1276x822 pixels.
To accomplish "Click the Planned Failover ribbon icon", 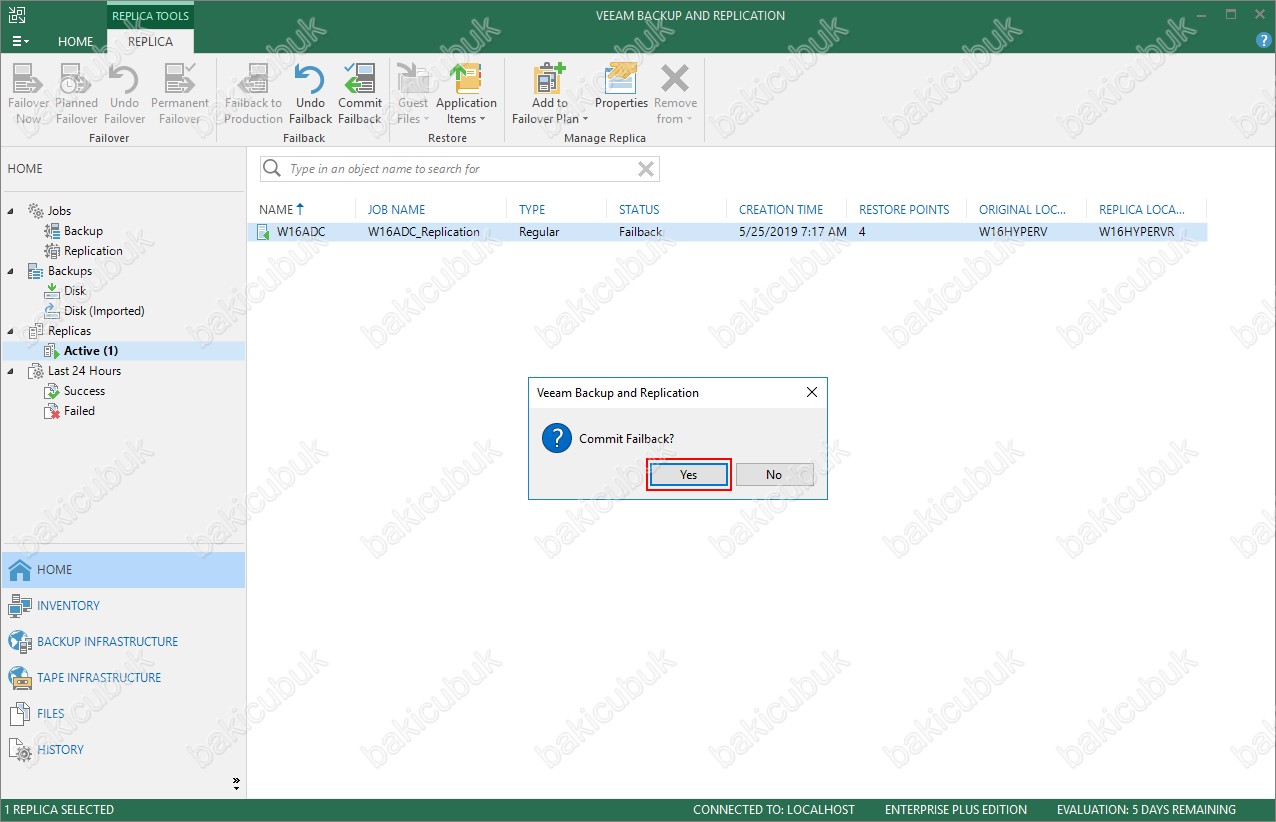I will click(76, 93).
